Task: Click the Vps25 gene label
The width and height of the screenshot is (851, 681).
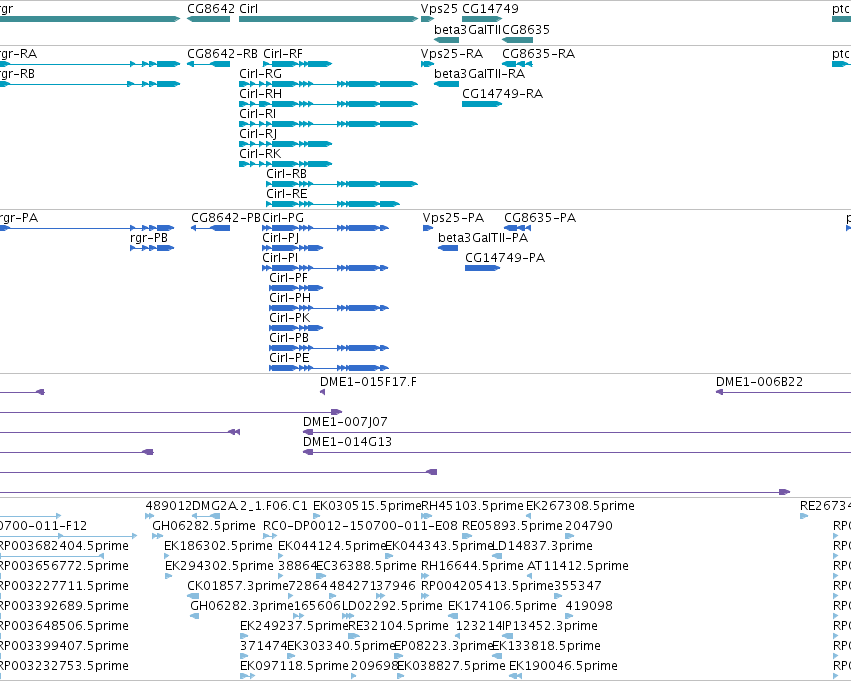Action: pos(439,9)
